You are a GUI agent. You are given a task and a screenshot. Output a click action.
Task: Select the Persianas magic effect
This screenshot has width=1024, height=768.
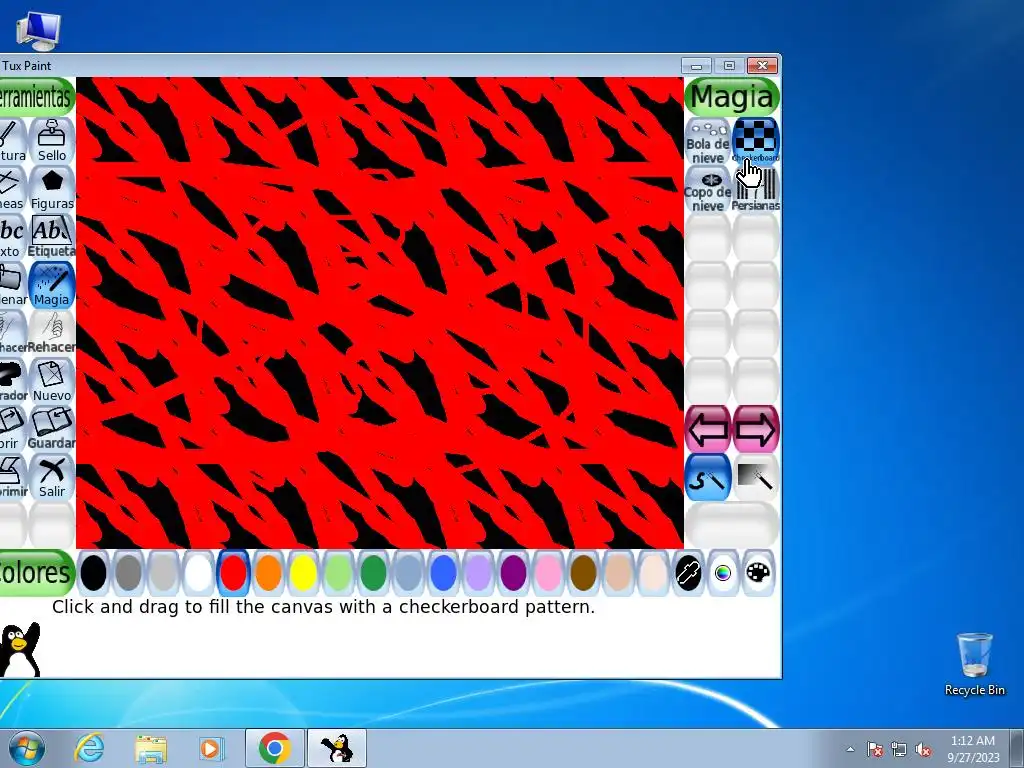click(x=756, y=189)
